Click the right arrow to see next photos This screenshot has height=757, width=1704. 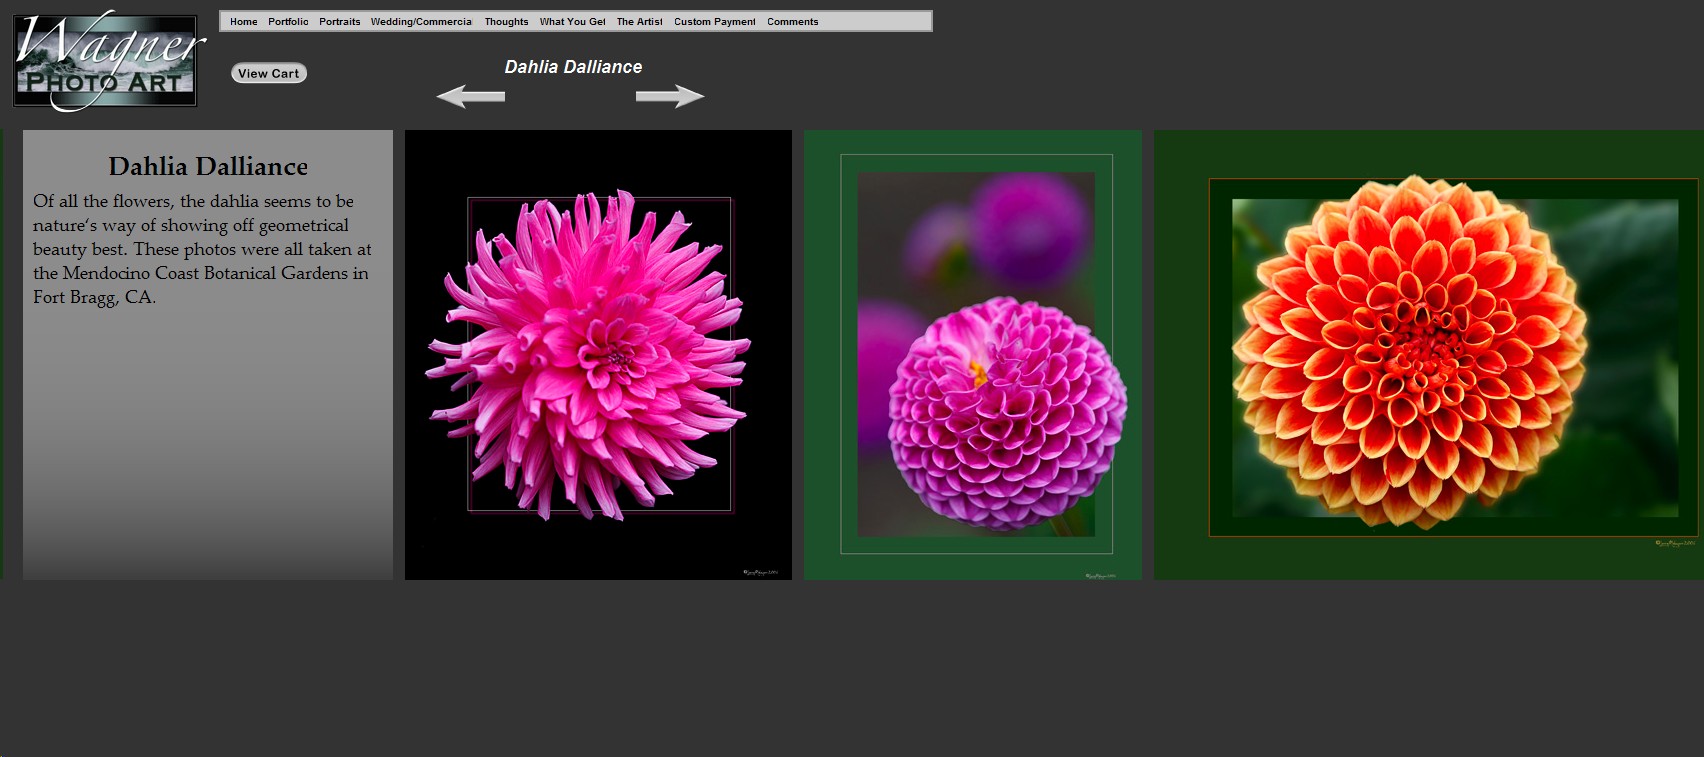click(x=670, y=96)
